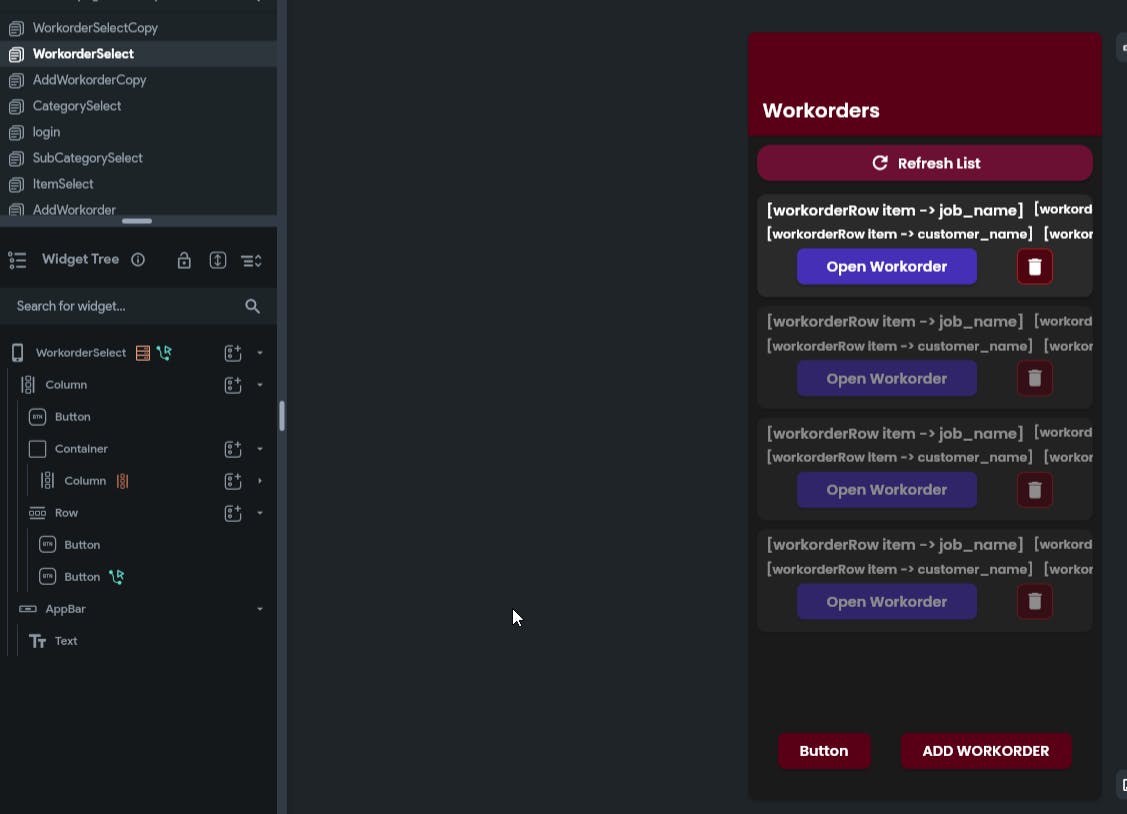This screenshot has width=1127, height=814.
Task: Select the WorkorderSelect page in list
Action: pyautogui.click(x=83, y=54)
